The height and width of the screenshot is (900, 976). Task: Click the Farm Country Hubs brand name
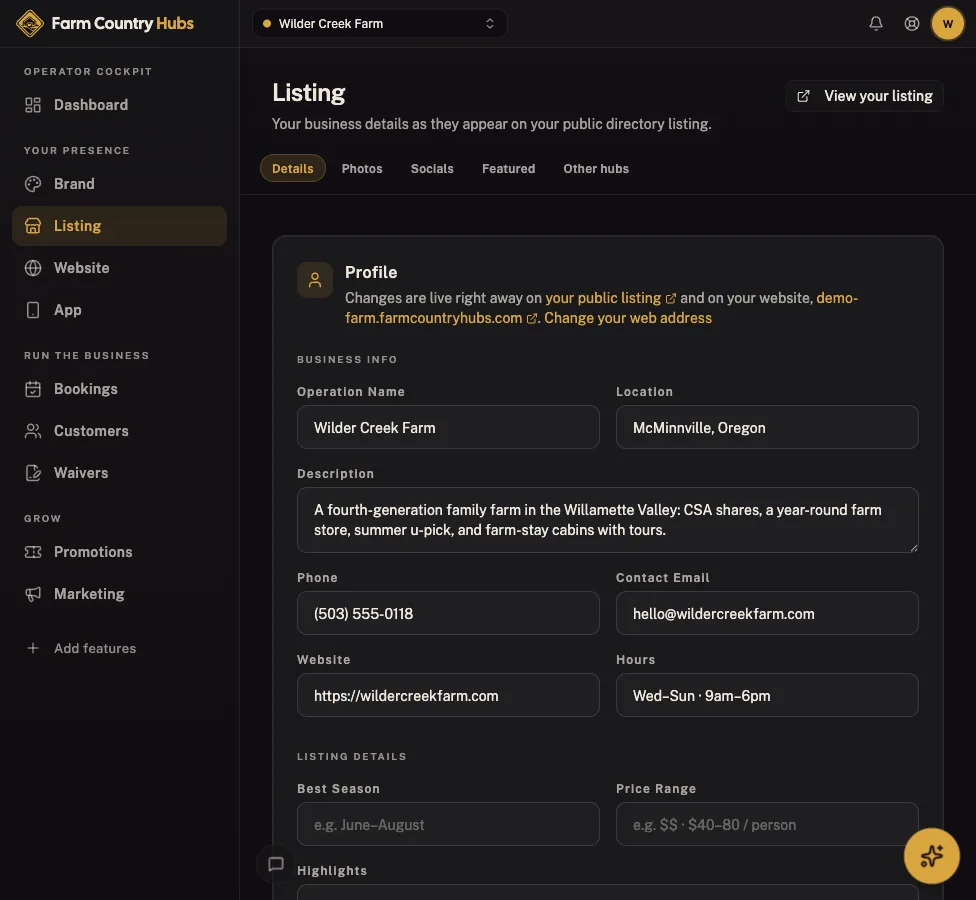tap(123, 24)
